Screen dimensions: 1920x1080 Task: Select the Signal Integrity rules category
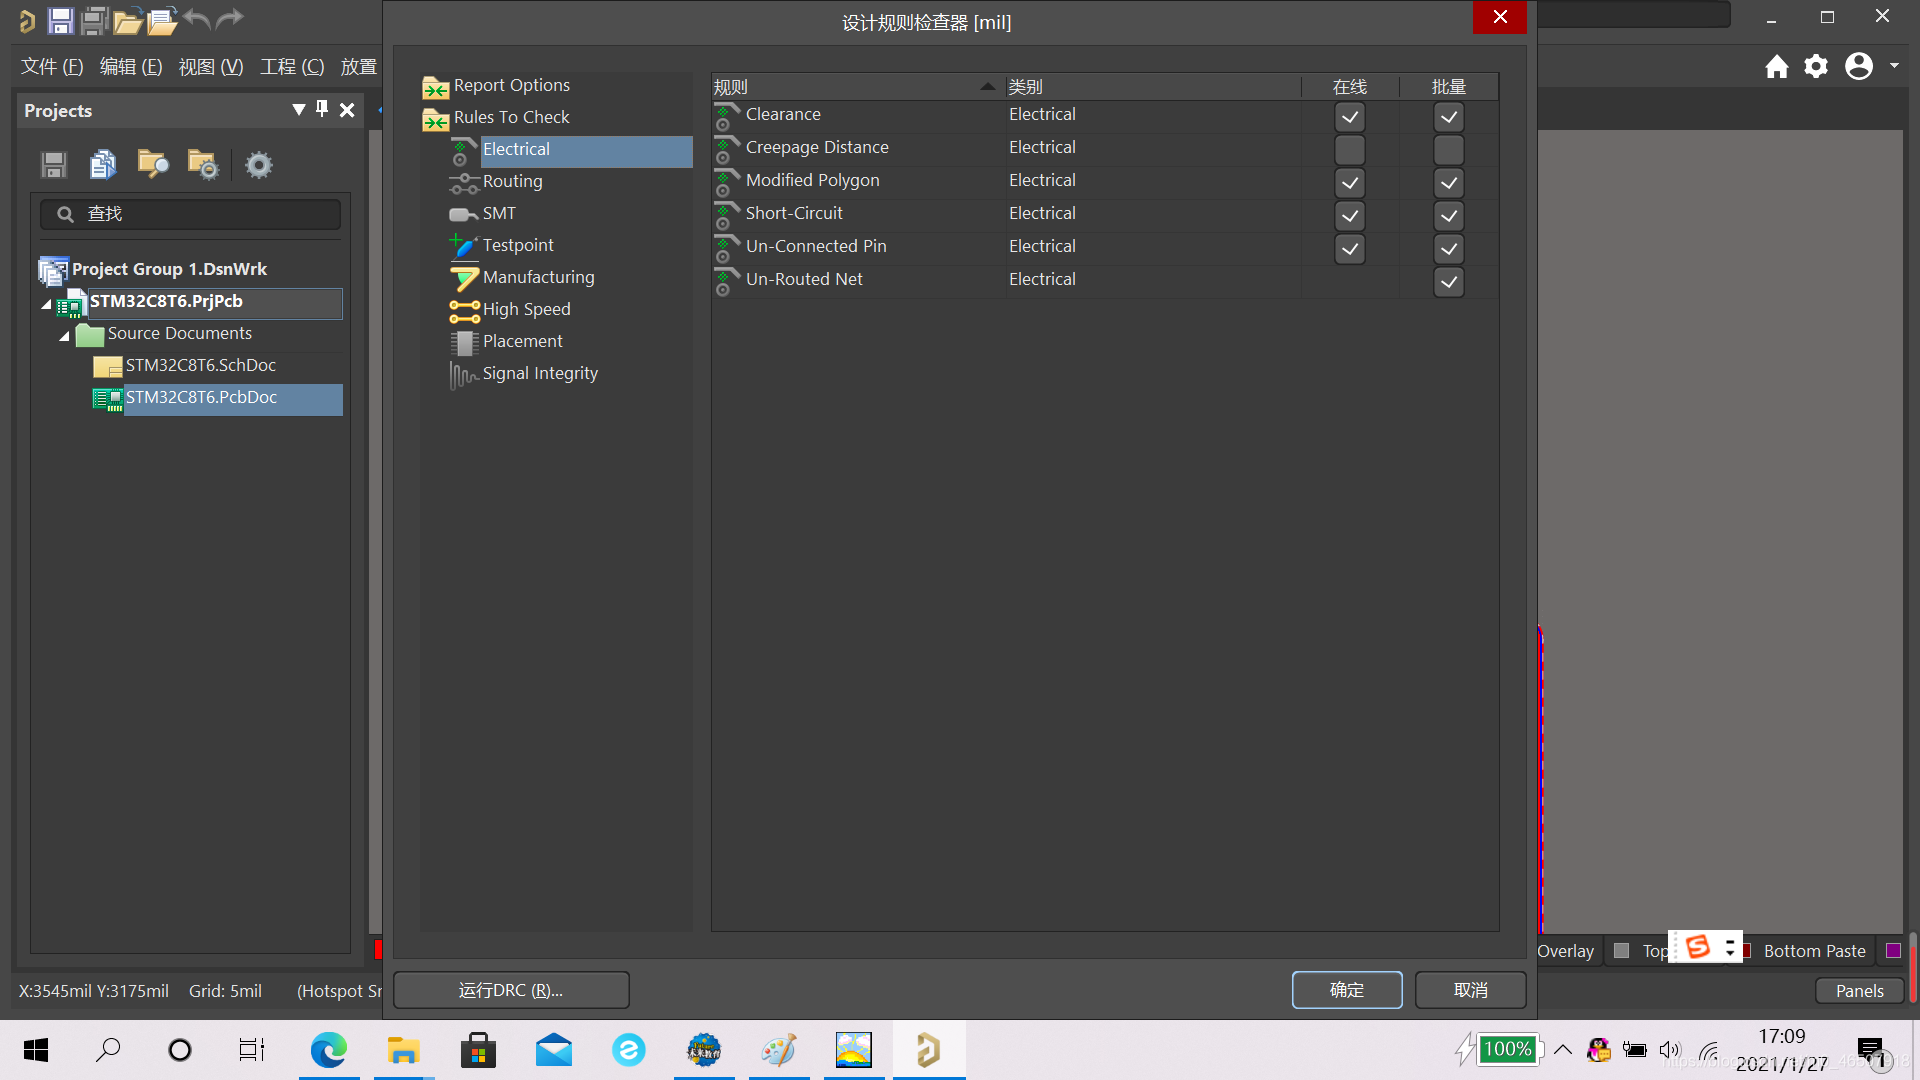tap(540, 373)
